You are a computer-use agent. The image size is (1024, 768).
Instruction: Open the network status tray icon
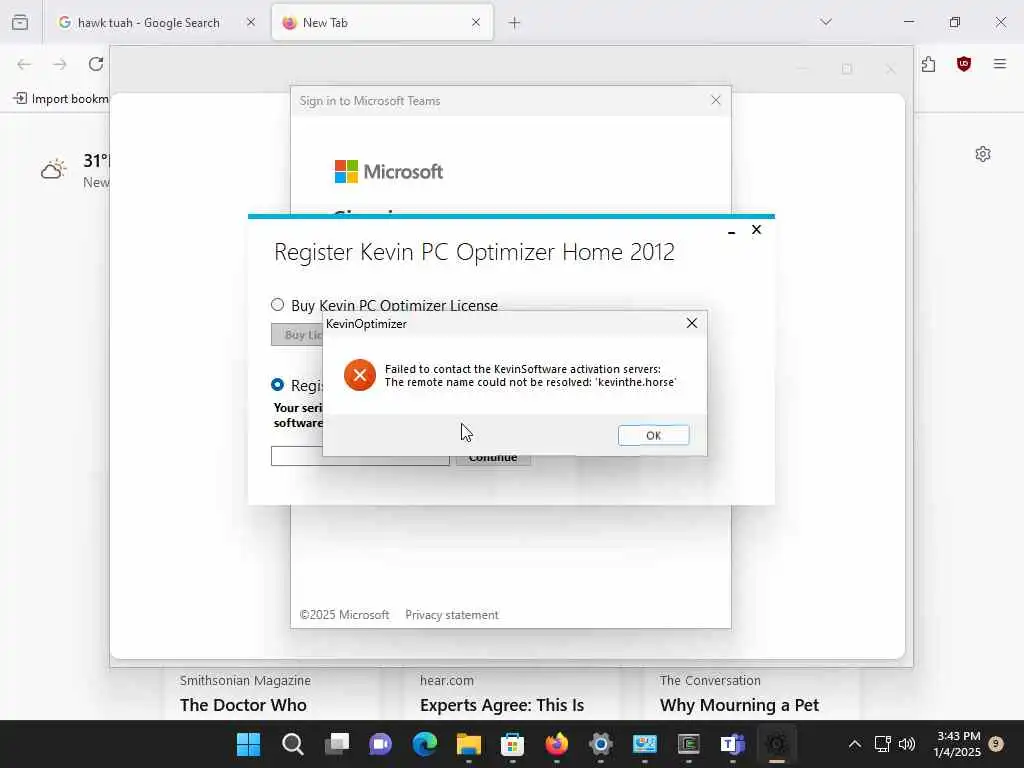883,744
